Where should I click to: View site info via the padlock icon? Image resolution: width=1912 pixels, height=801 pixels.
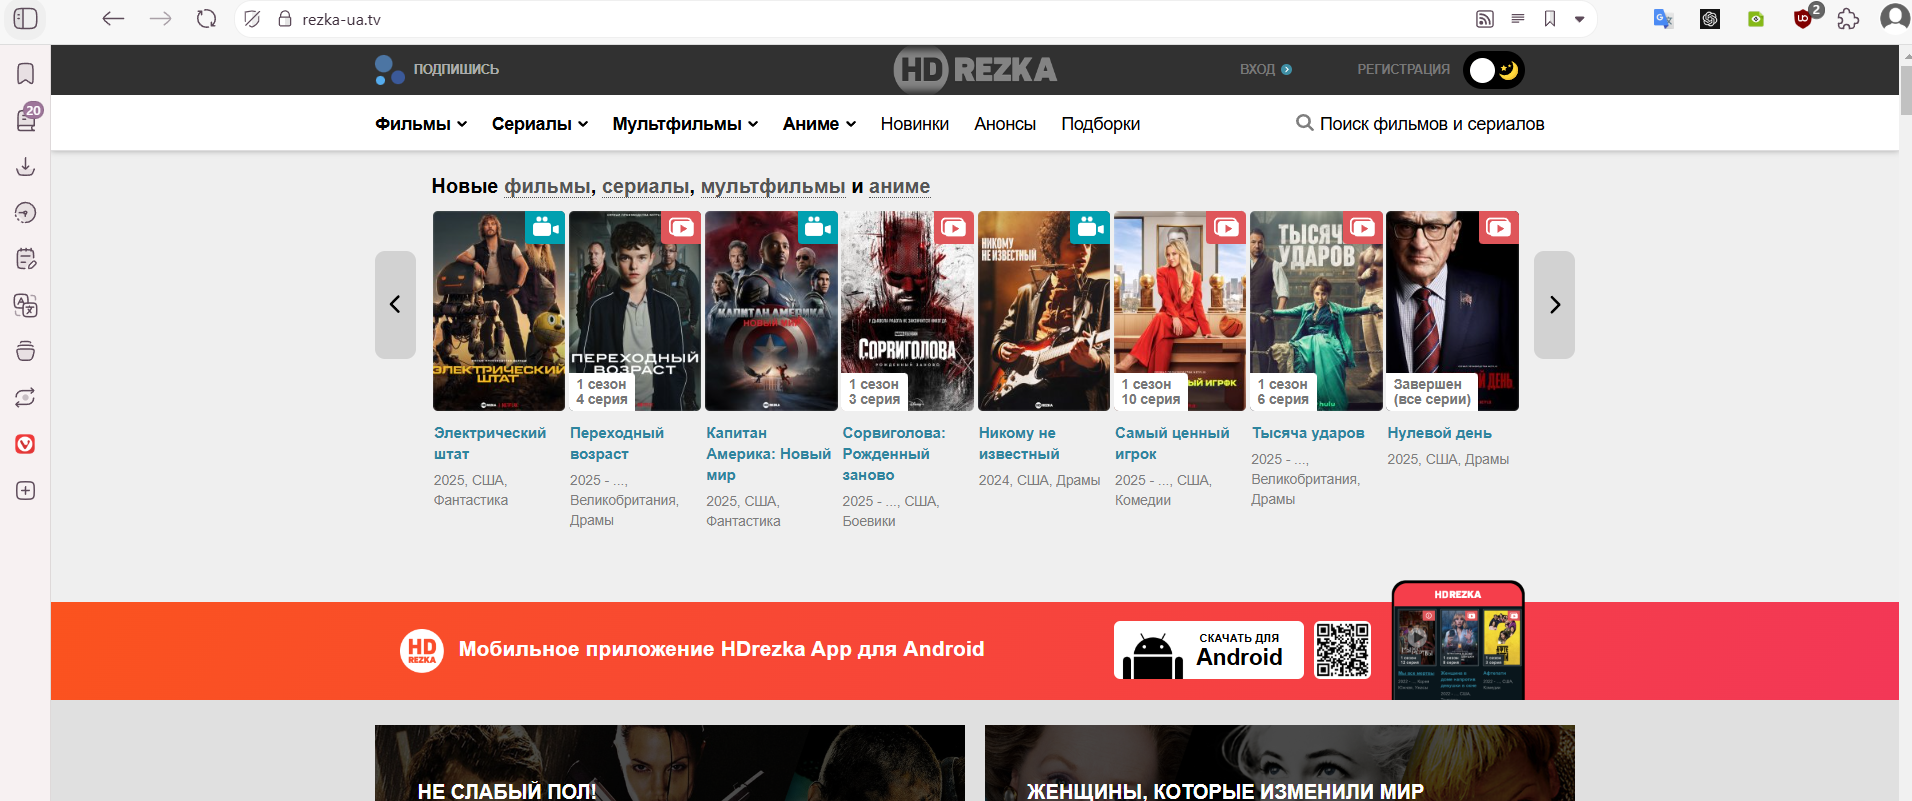(285, 19)
